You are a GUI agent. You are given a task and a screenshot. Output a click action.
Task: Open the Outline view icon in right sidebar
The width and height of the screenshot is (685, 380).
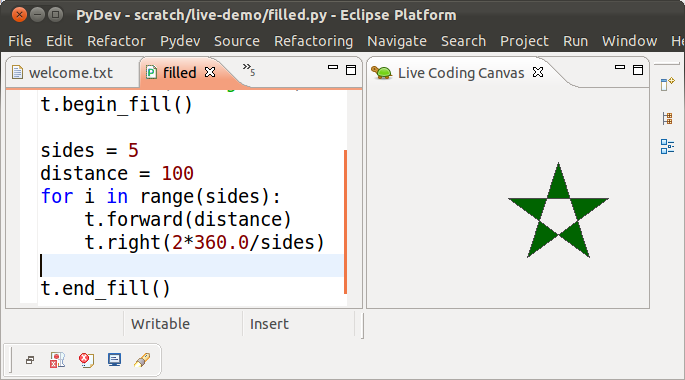pos(668,147)
